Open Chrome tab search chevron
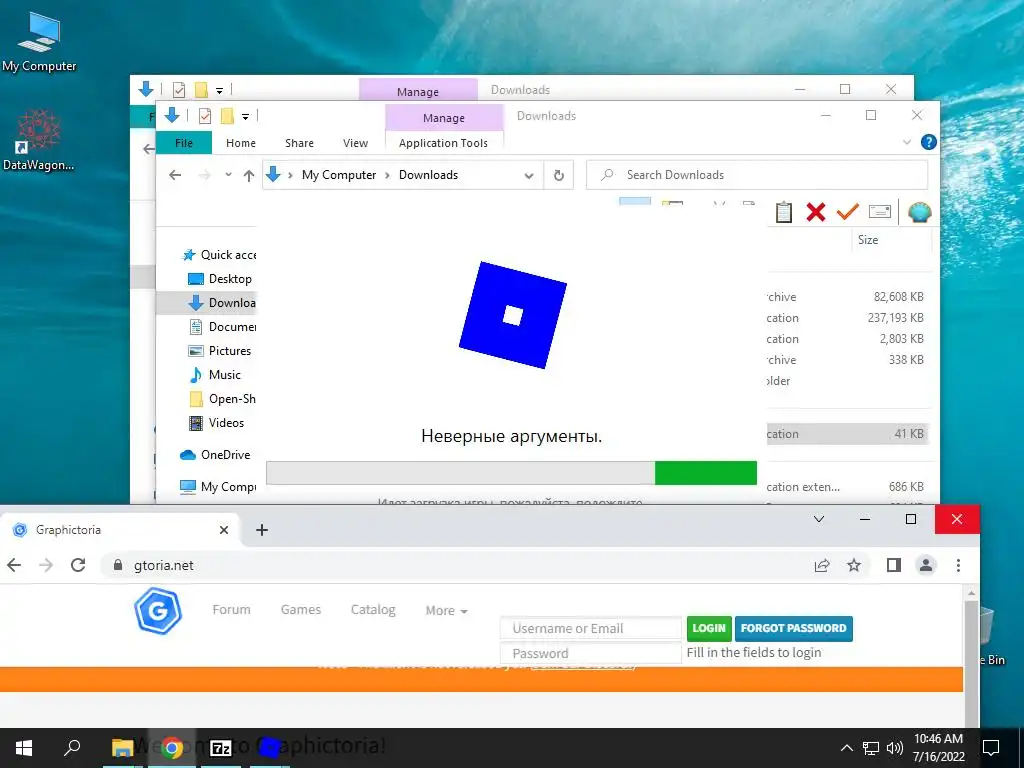Viewport: 1024px width, 768px height. (x=819, y=519)
